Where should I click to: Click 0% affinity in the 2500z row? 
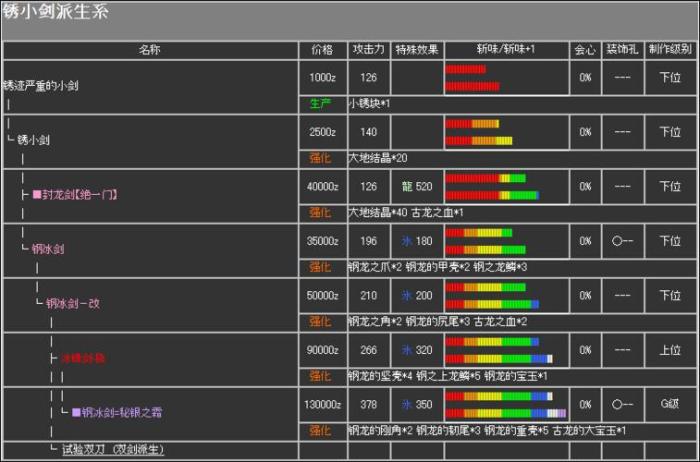585,132
